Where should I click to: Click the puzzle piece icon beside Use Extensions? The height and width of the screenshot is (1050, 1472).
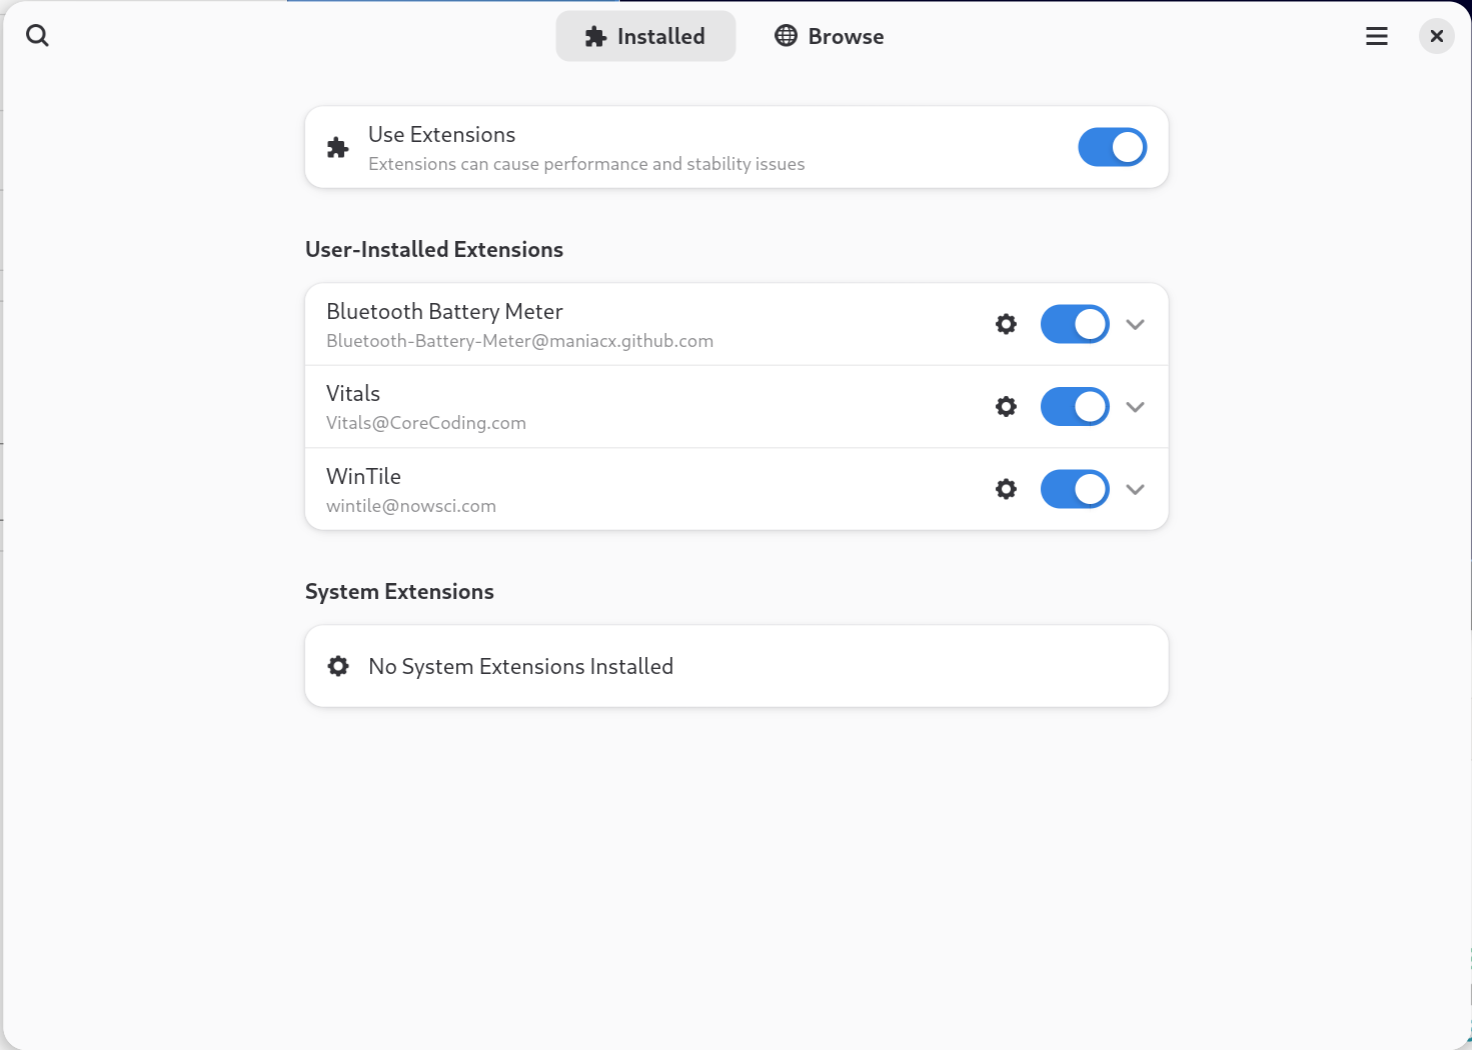click(x=338, y=148)
